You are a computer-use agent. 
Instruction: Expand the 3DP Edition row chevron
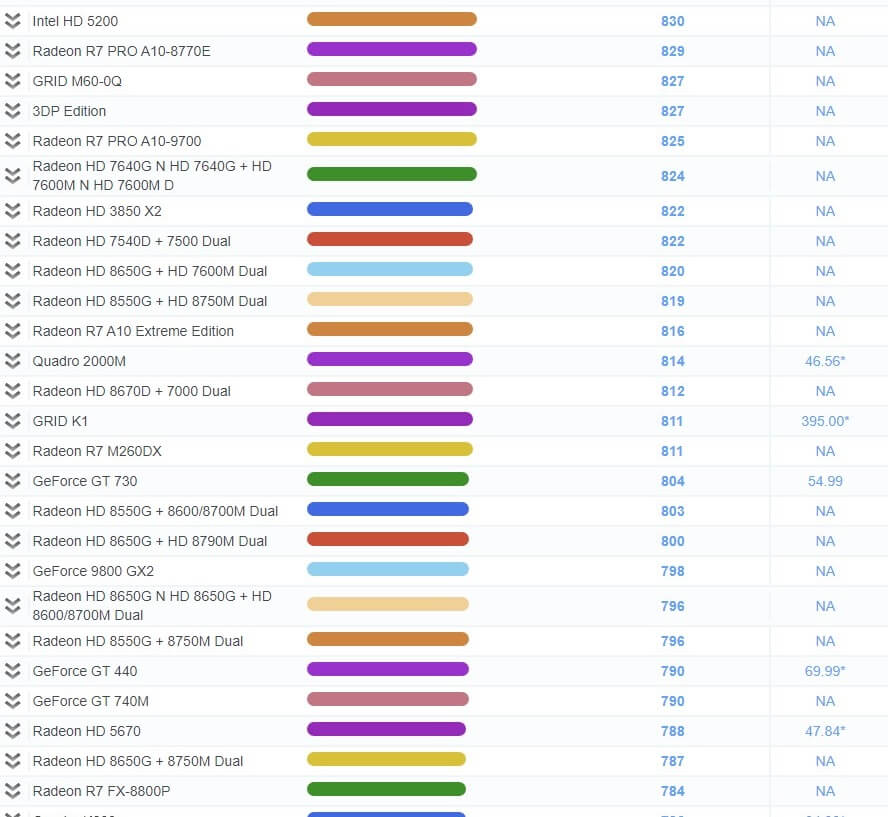[12, 111]
